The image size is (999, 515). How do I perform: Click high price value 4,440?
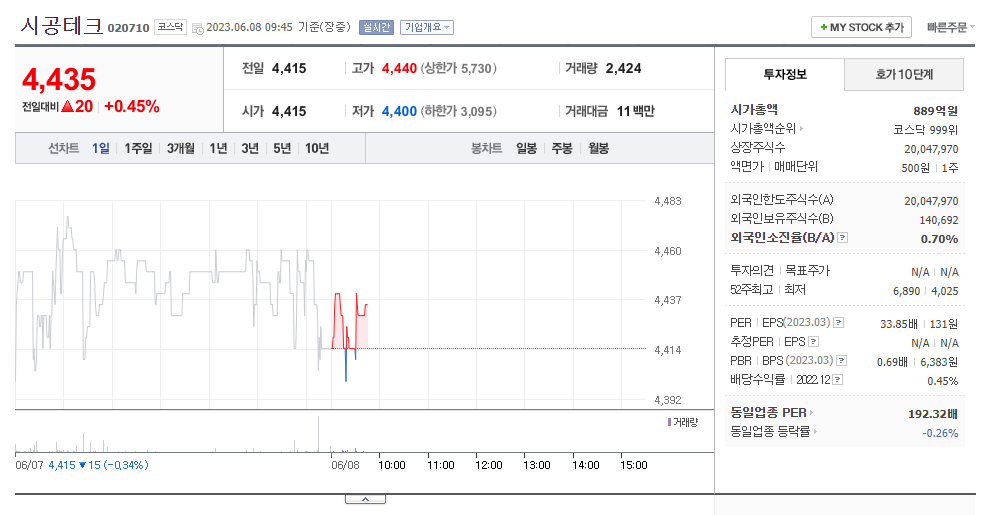pos(399,68)
